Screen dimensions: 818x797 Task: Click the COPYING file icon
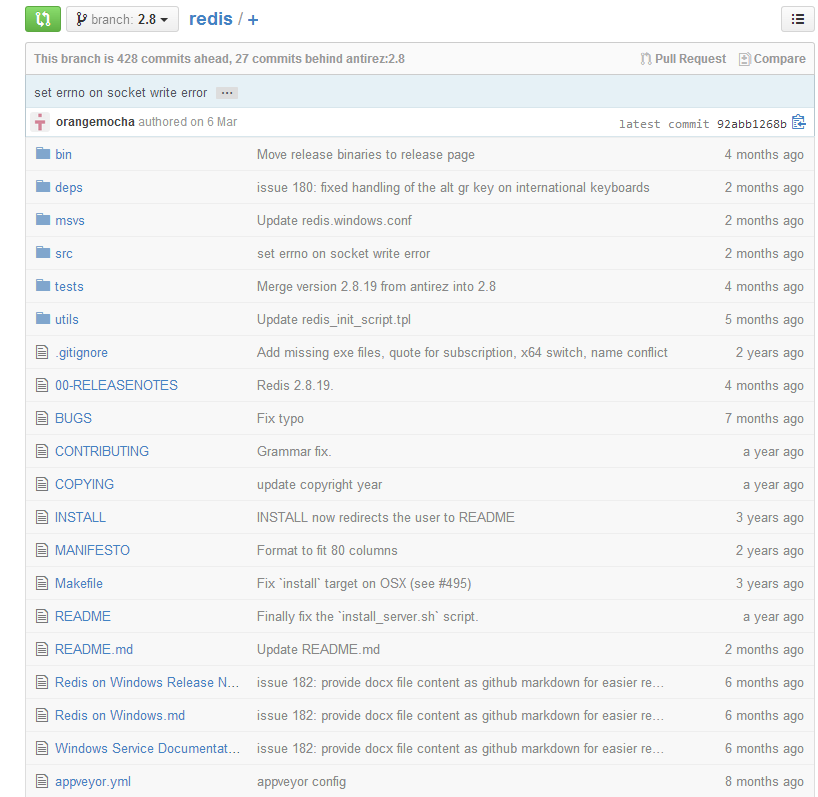click(42, 484)
